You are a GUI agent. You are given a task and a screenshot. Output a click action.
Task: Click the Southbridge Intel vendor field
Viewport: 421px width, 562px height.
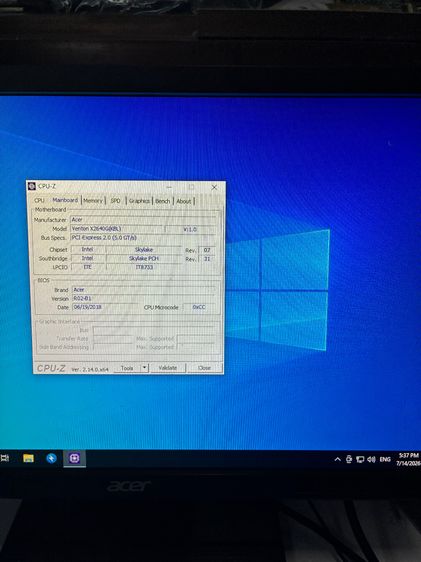pyautogui.click(x=87, y=258)
